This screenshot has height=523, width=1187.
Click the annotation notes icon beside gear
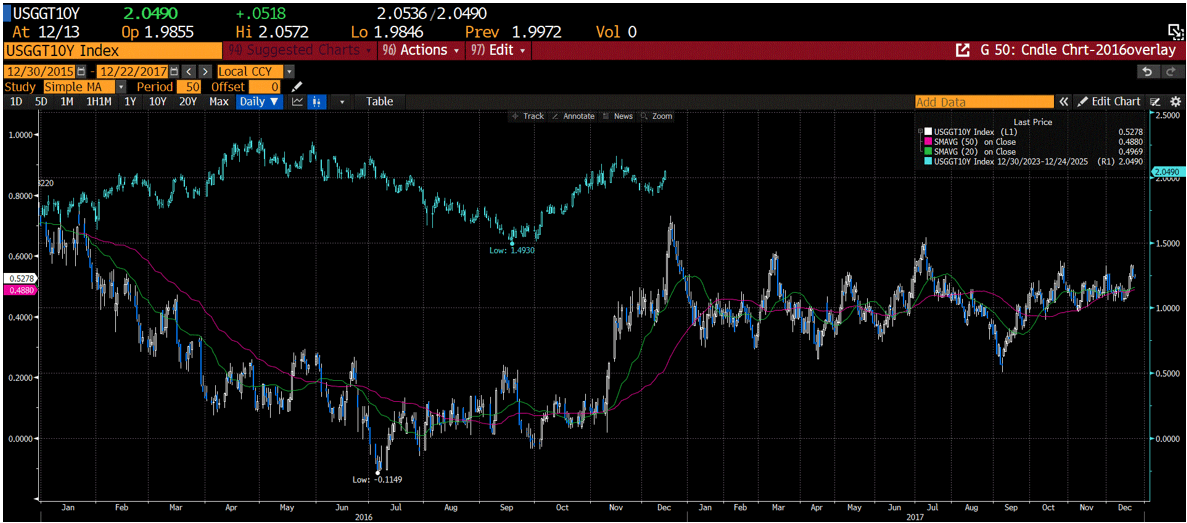coord(1155,101)
